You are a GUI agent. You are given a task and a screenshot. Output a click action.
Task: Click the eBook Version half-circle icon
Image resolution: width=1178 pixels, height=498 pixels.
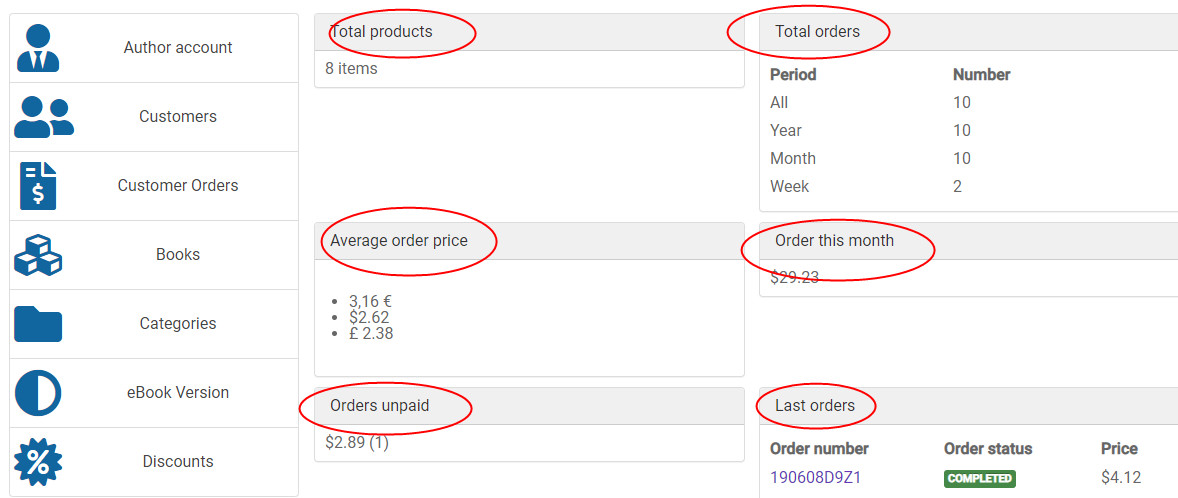(38, 393)
